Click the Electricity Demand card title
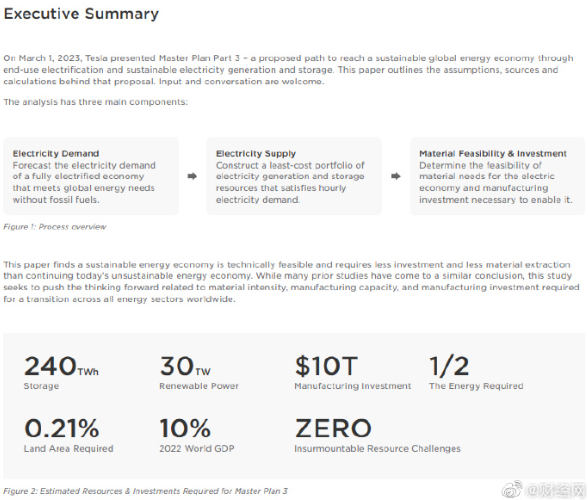This screenshot has height=500, width=588. click(x=56, y=153)
